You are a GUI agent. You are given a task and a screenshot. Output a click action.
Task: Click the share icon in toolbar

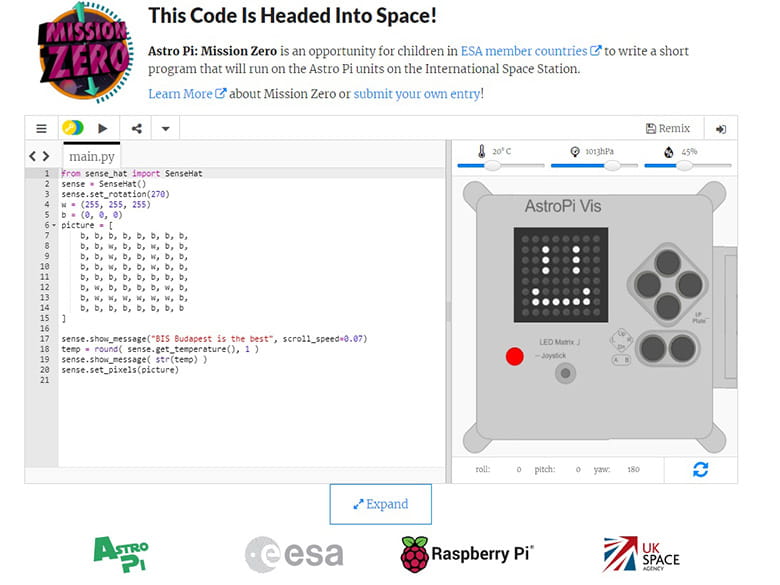coord(136,129)
